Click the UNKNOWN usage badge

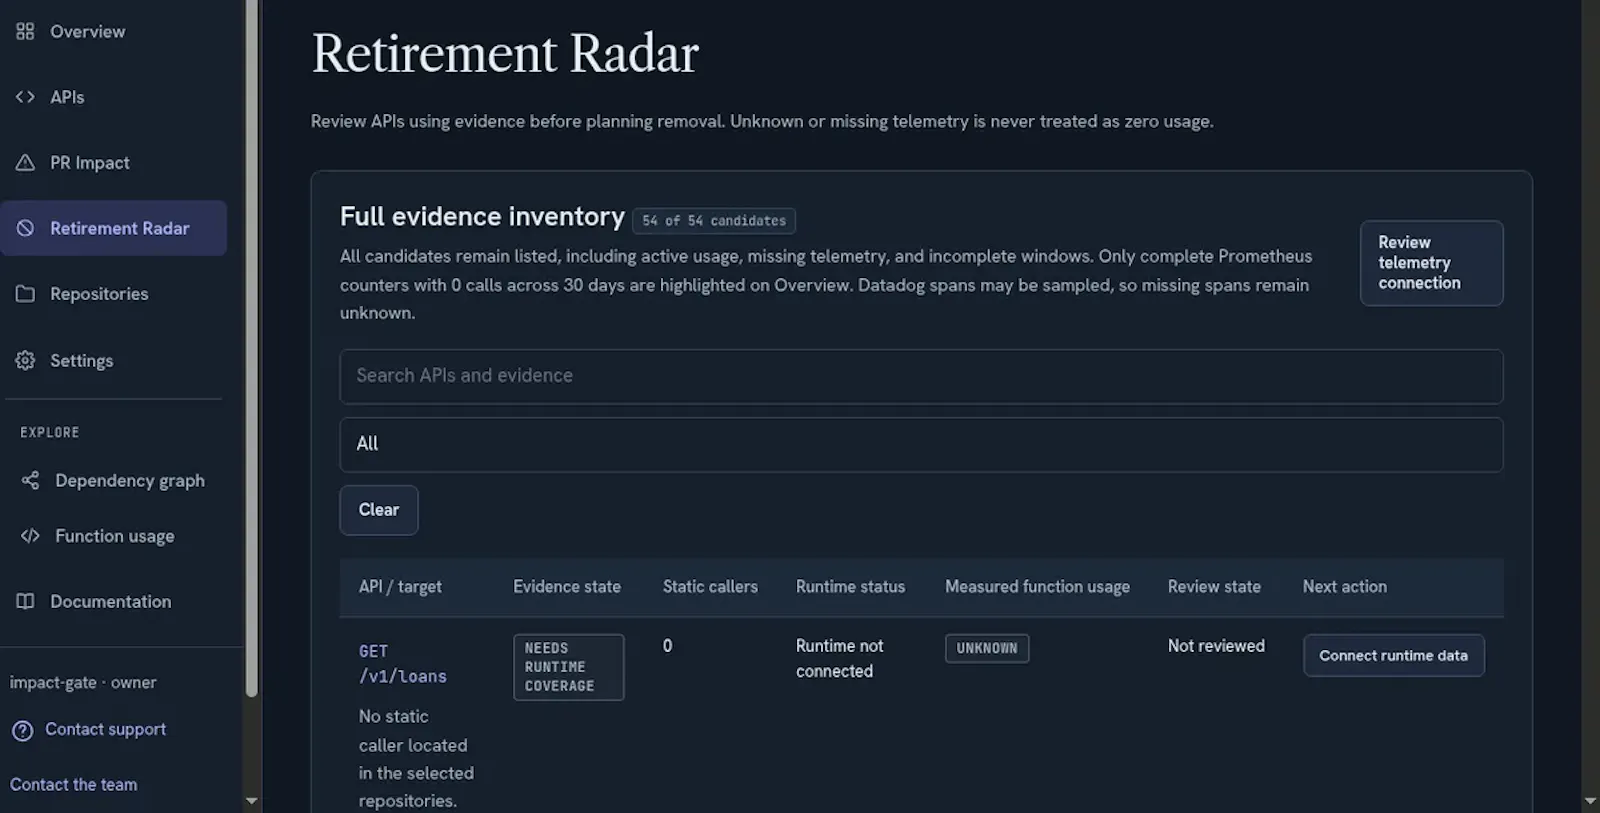(986, 648)
